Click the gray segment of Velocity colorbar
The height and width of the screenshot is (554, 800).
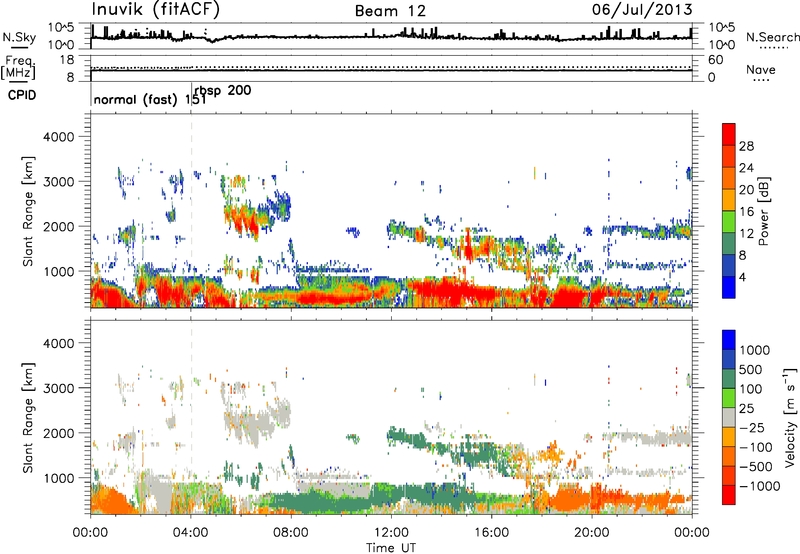pyautogui.click(x=729, y=417)
